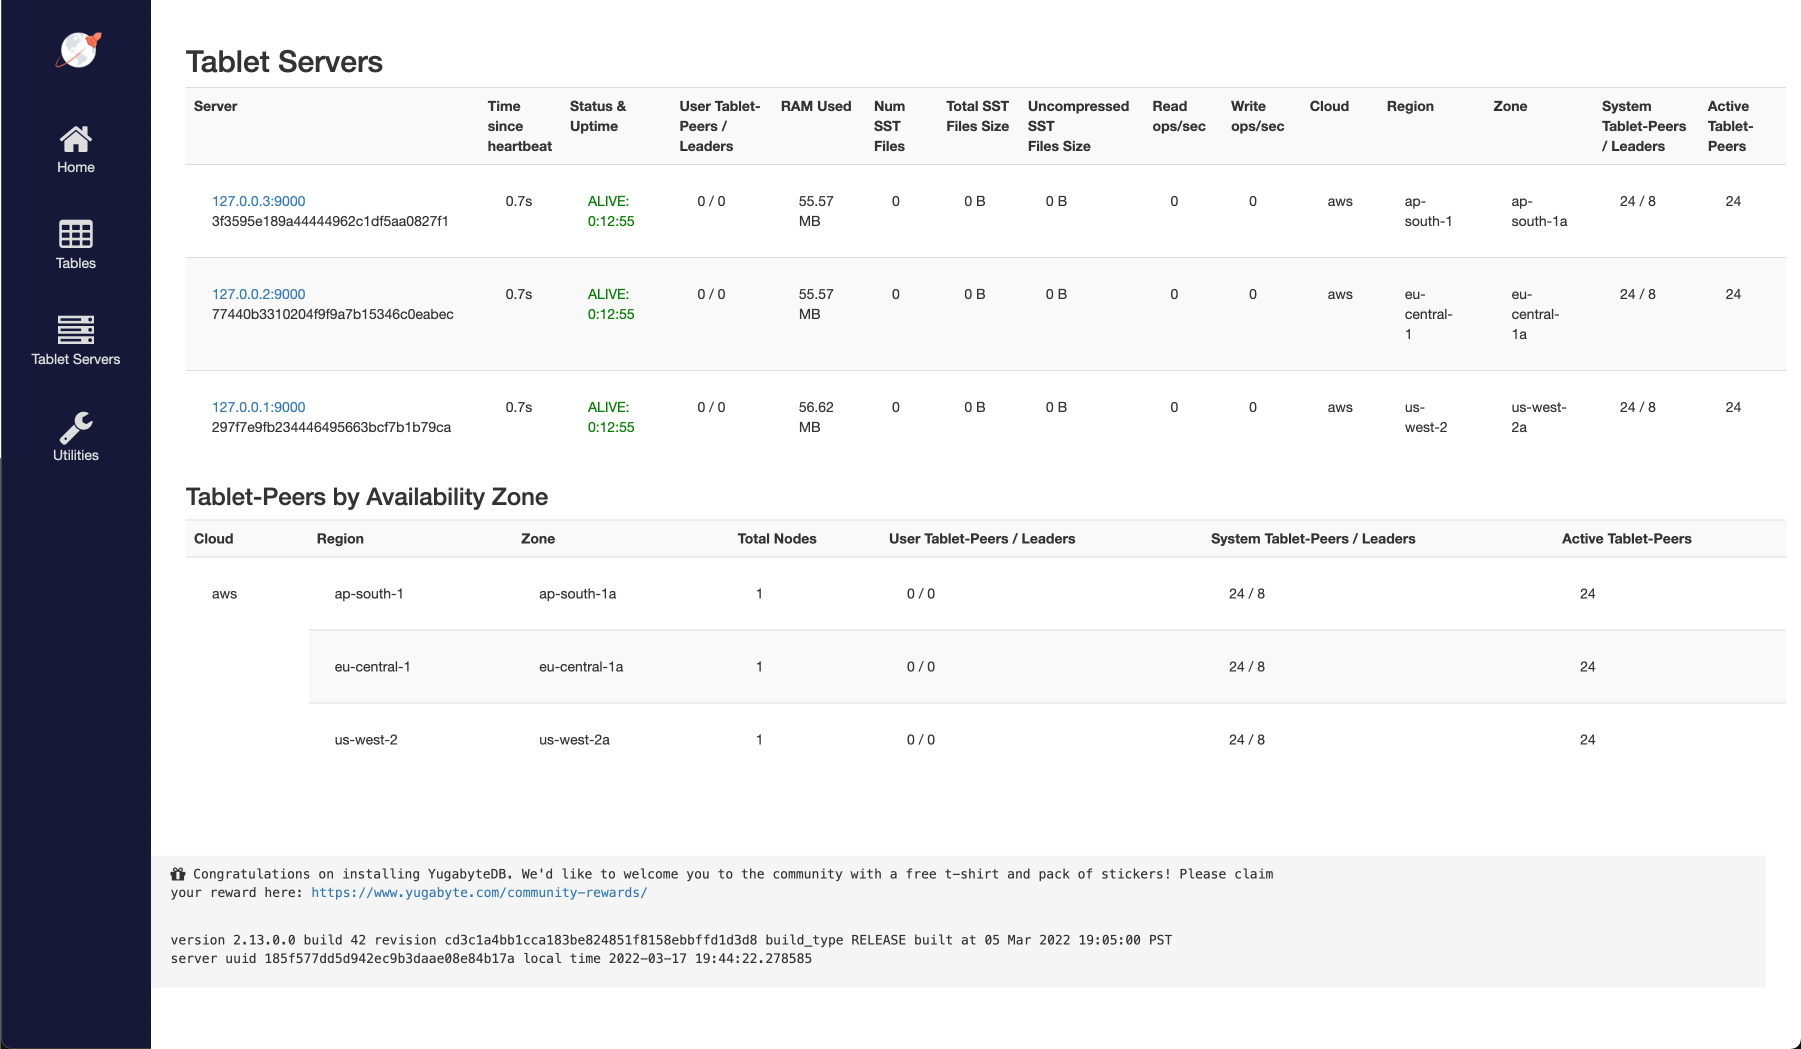Follow the yugabyte.com community-rewards link

click(x=479, y=893)
